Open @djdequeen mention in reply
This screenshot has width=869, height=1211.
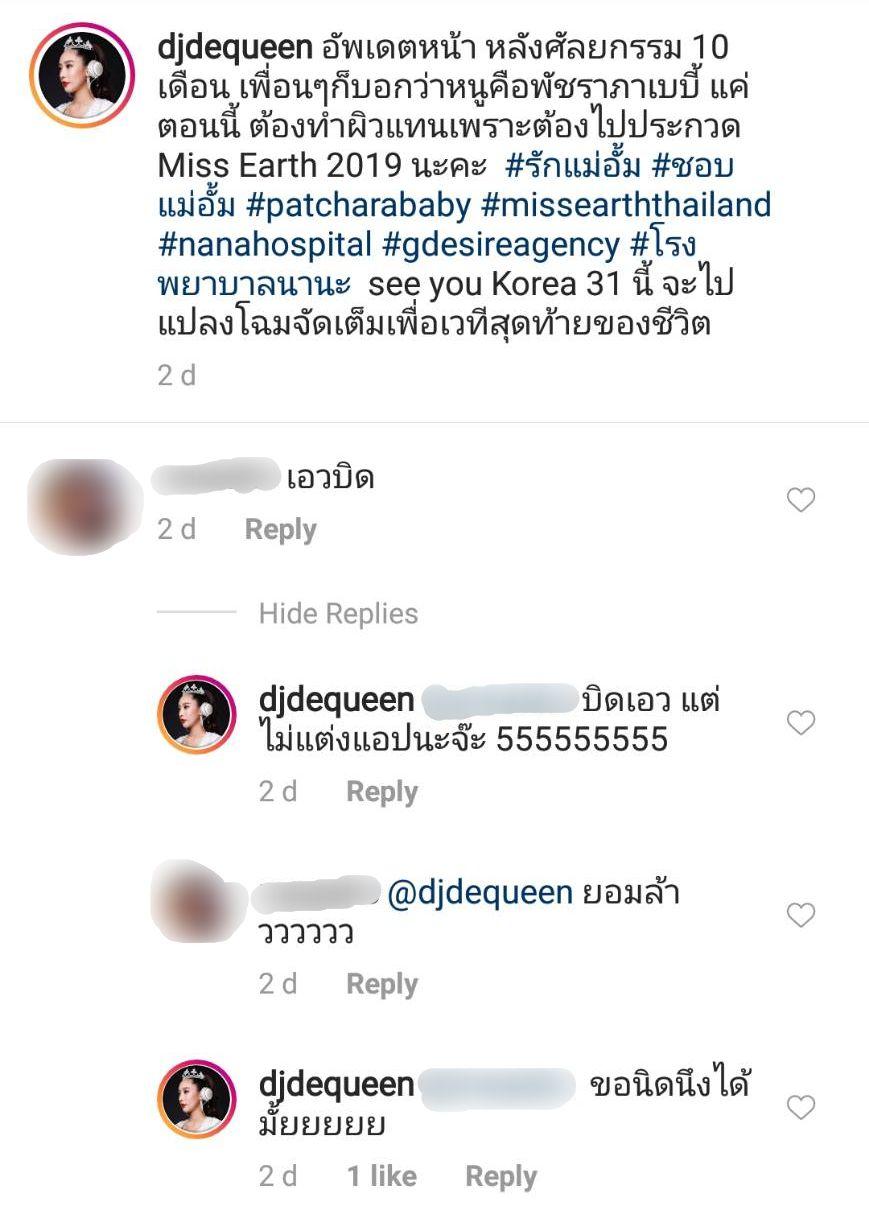click(x=479, y=894)
